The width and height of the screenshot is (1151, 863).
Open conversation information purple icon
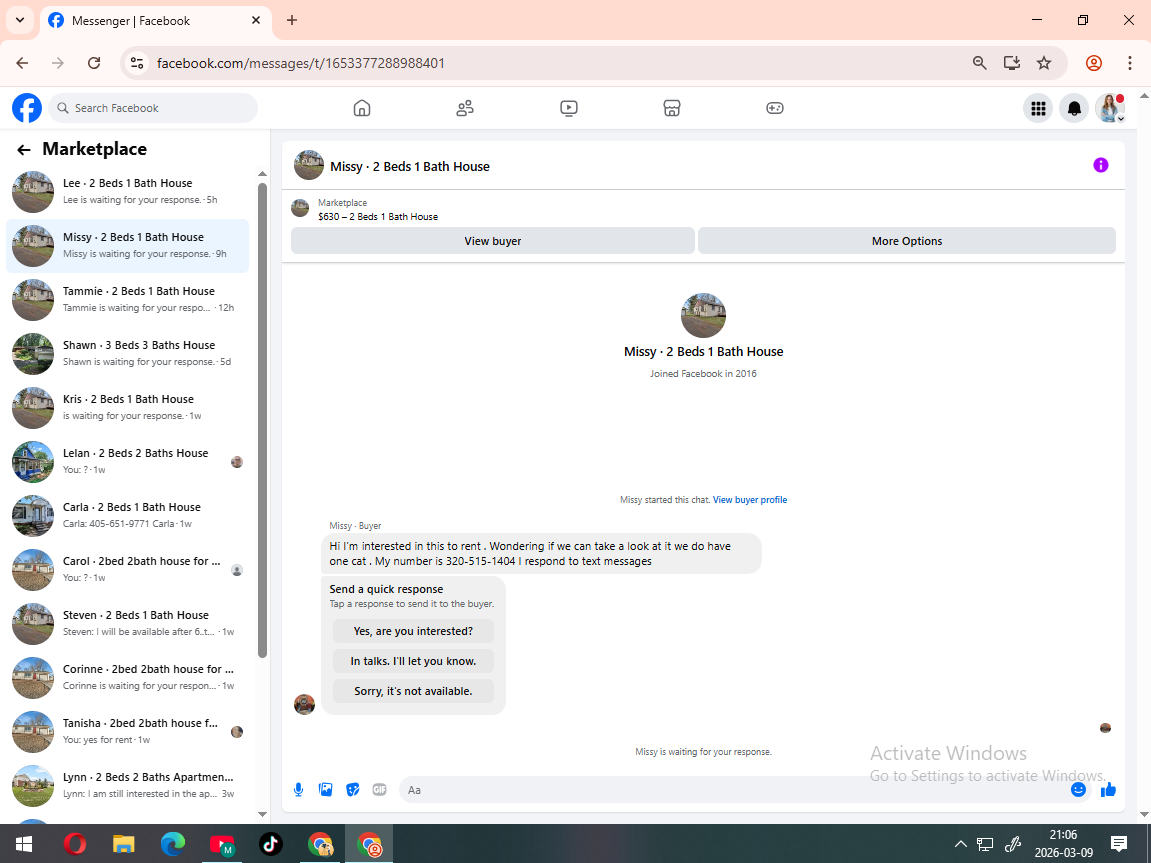pos(1100,165)
